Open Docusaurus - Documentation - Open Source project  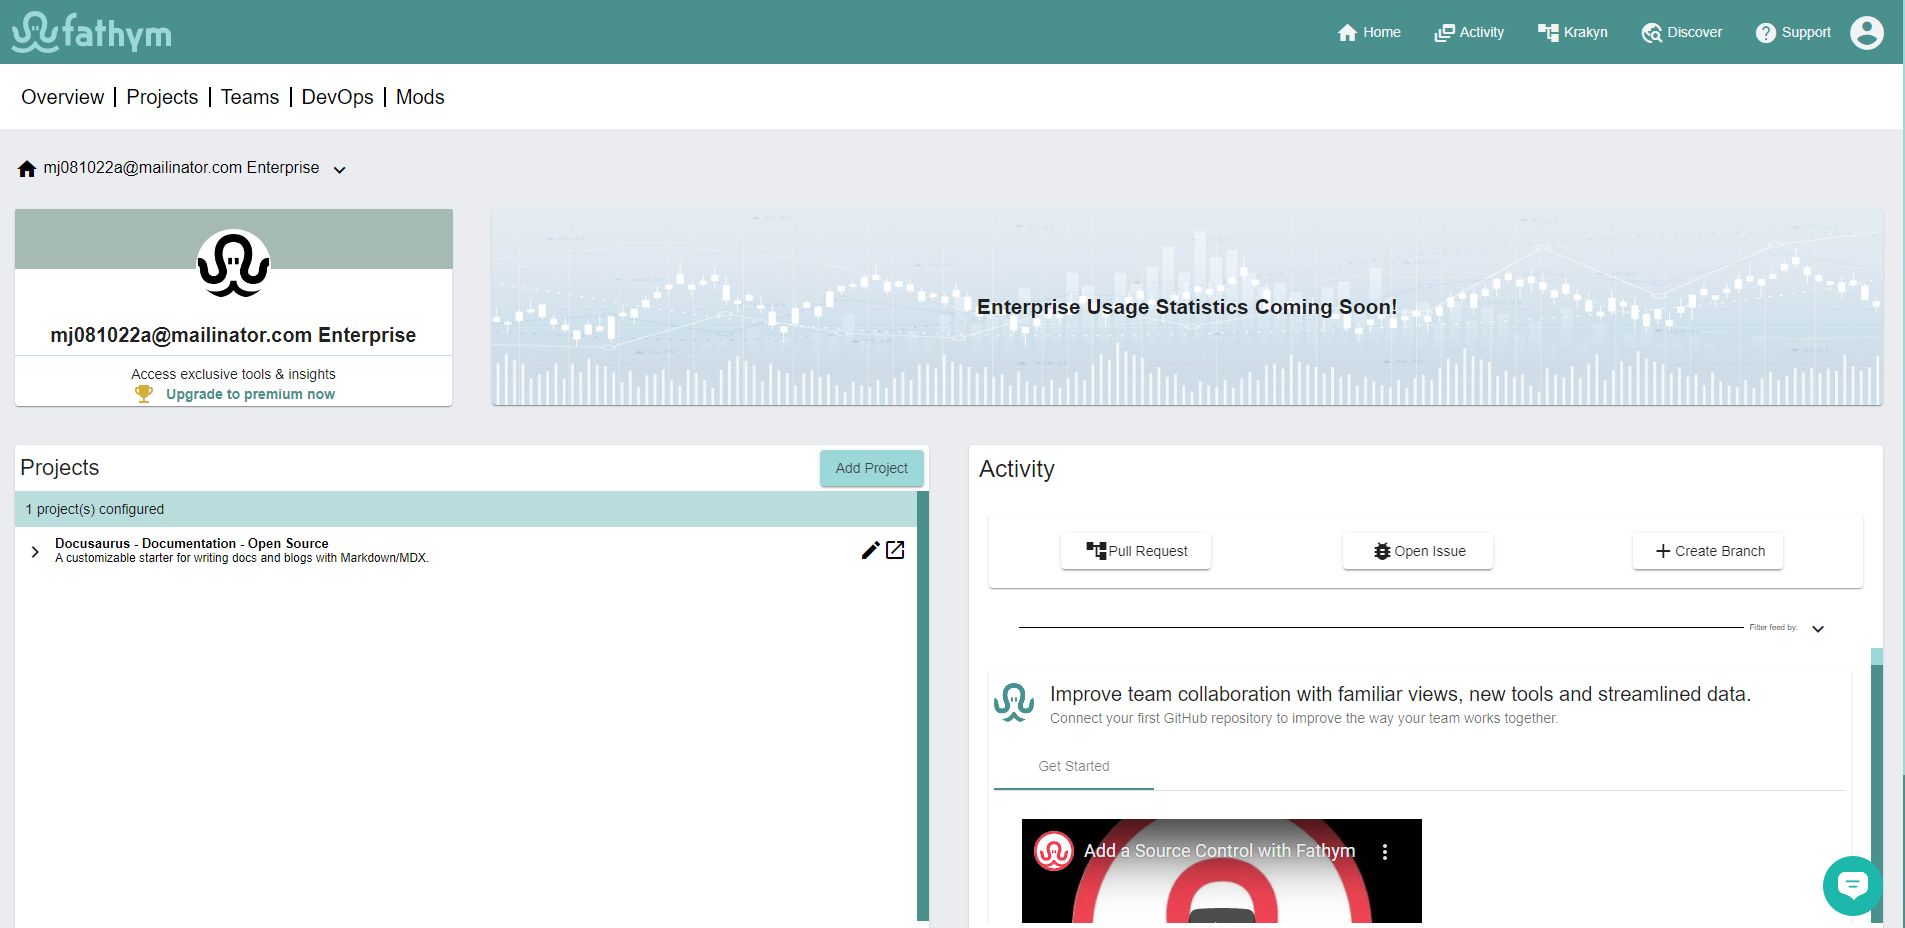coord(192,544)
